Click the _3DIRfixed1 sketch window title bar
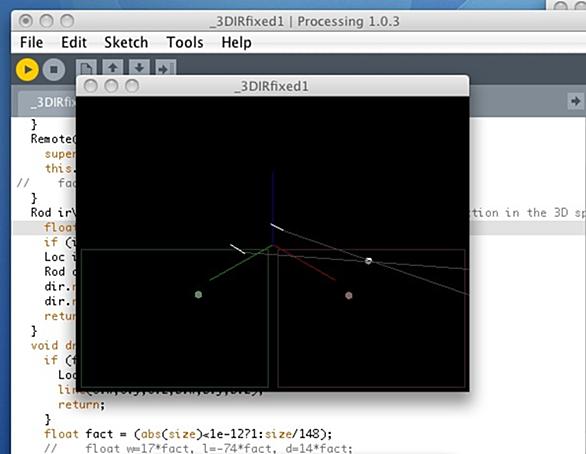Viewport: 586px width, 454px height. point(272,86)
